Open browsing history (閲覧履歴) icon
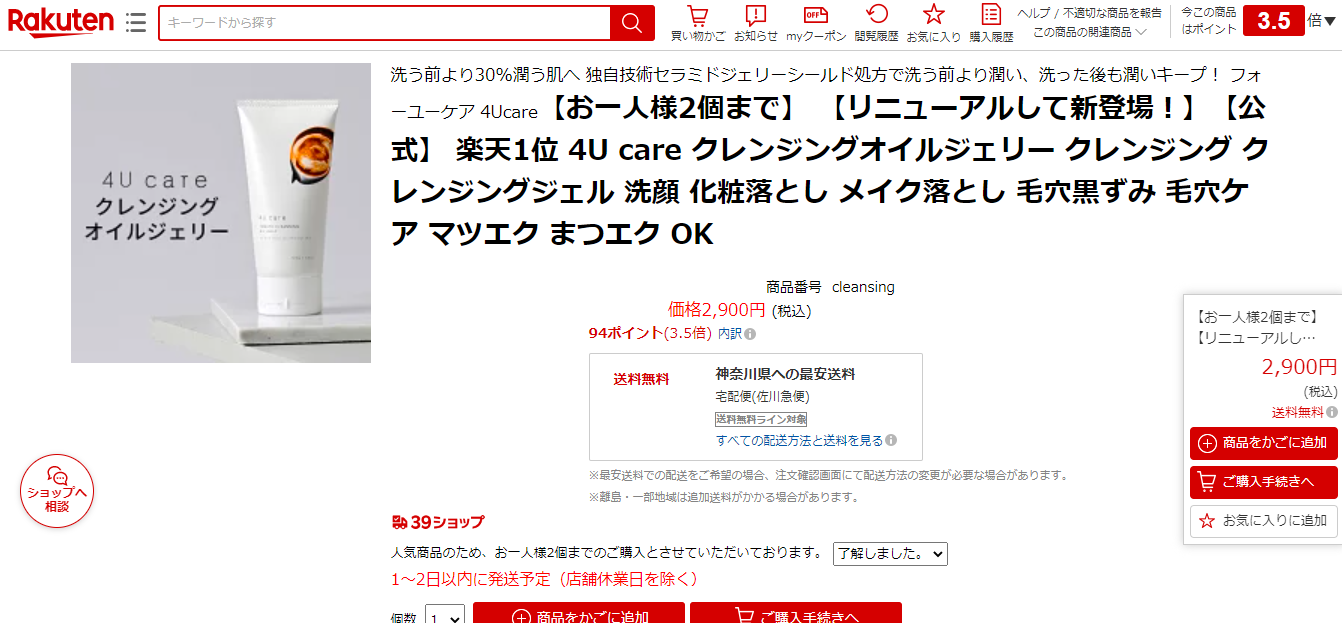 pos(876,24)
